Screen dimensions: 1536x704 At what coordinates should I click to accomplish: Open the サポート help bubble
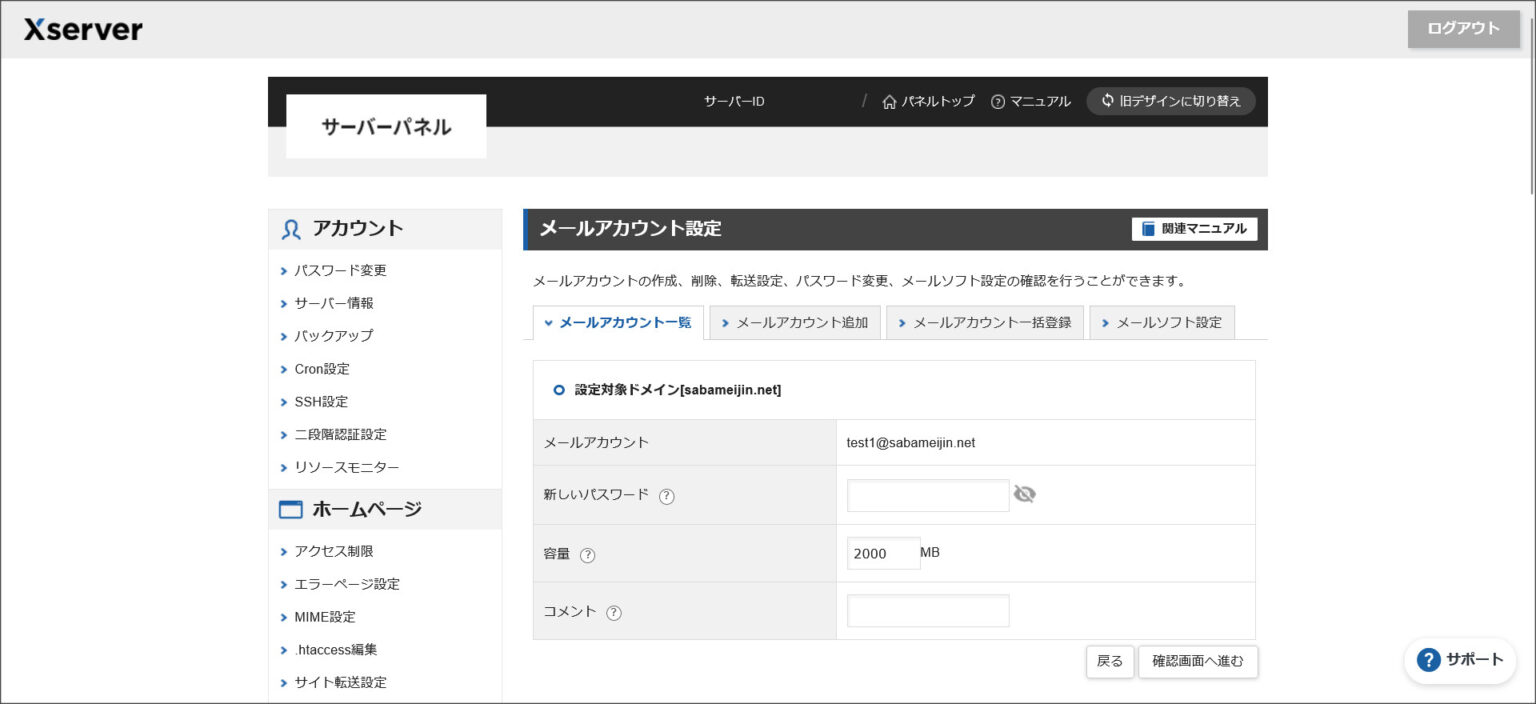(x=1460, y=660)
